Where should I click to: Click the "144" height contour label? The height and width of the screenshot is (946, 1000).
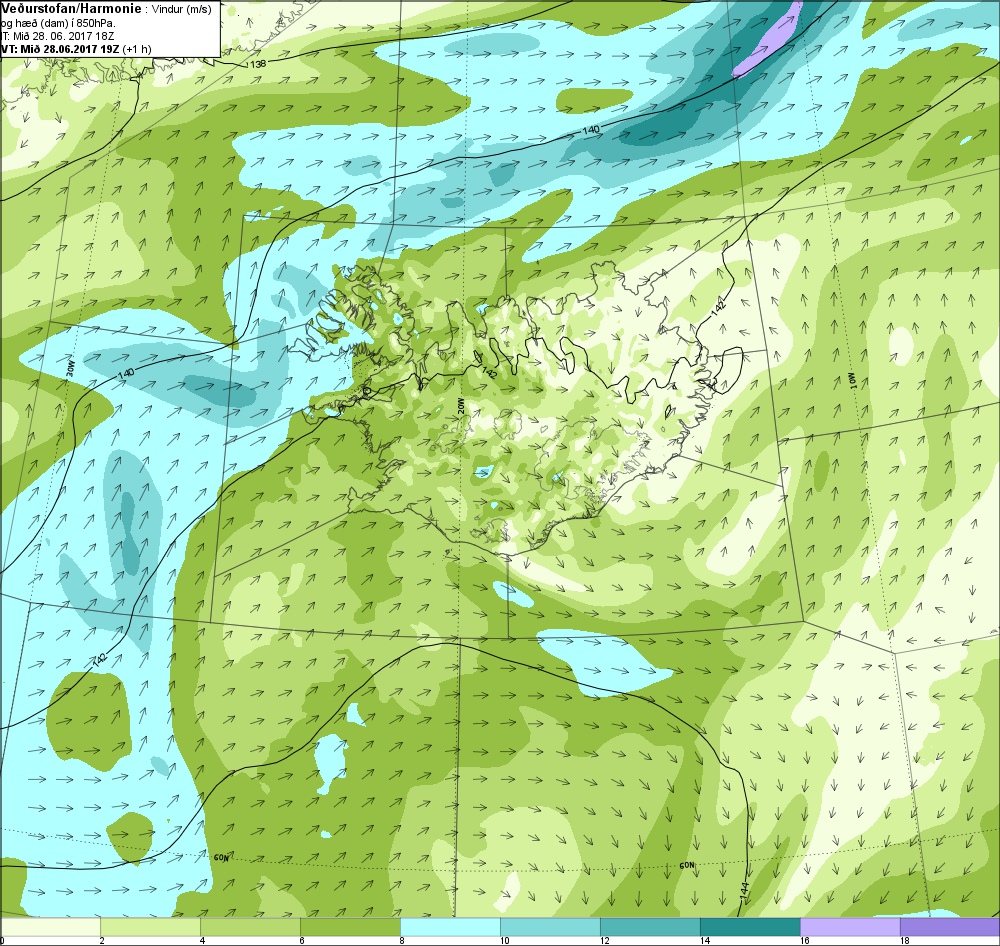[745, 890]
